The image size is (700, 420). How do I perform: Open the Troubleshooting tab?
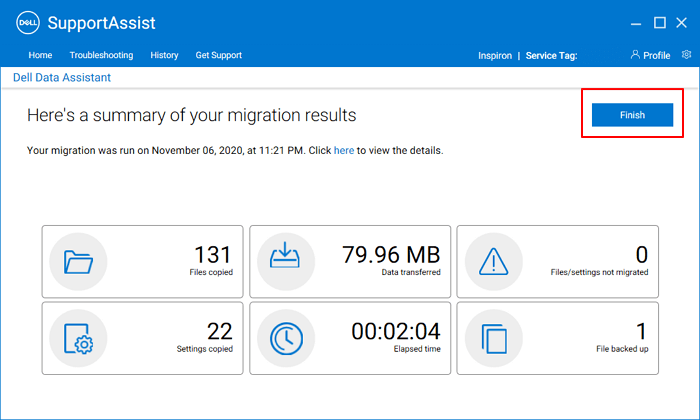101,55
